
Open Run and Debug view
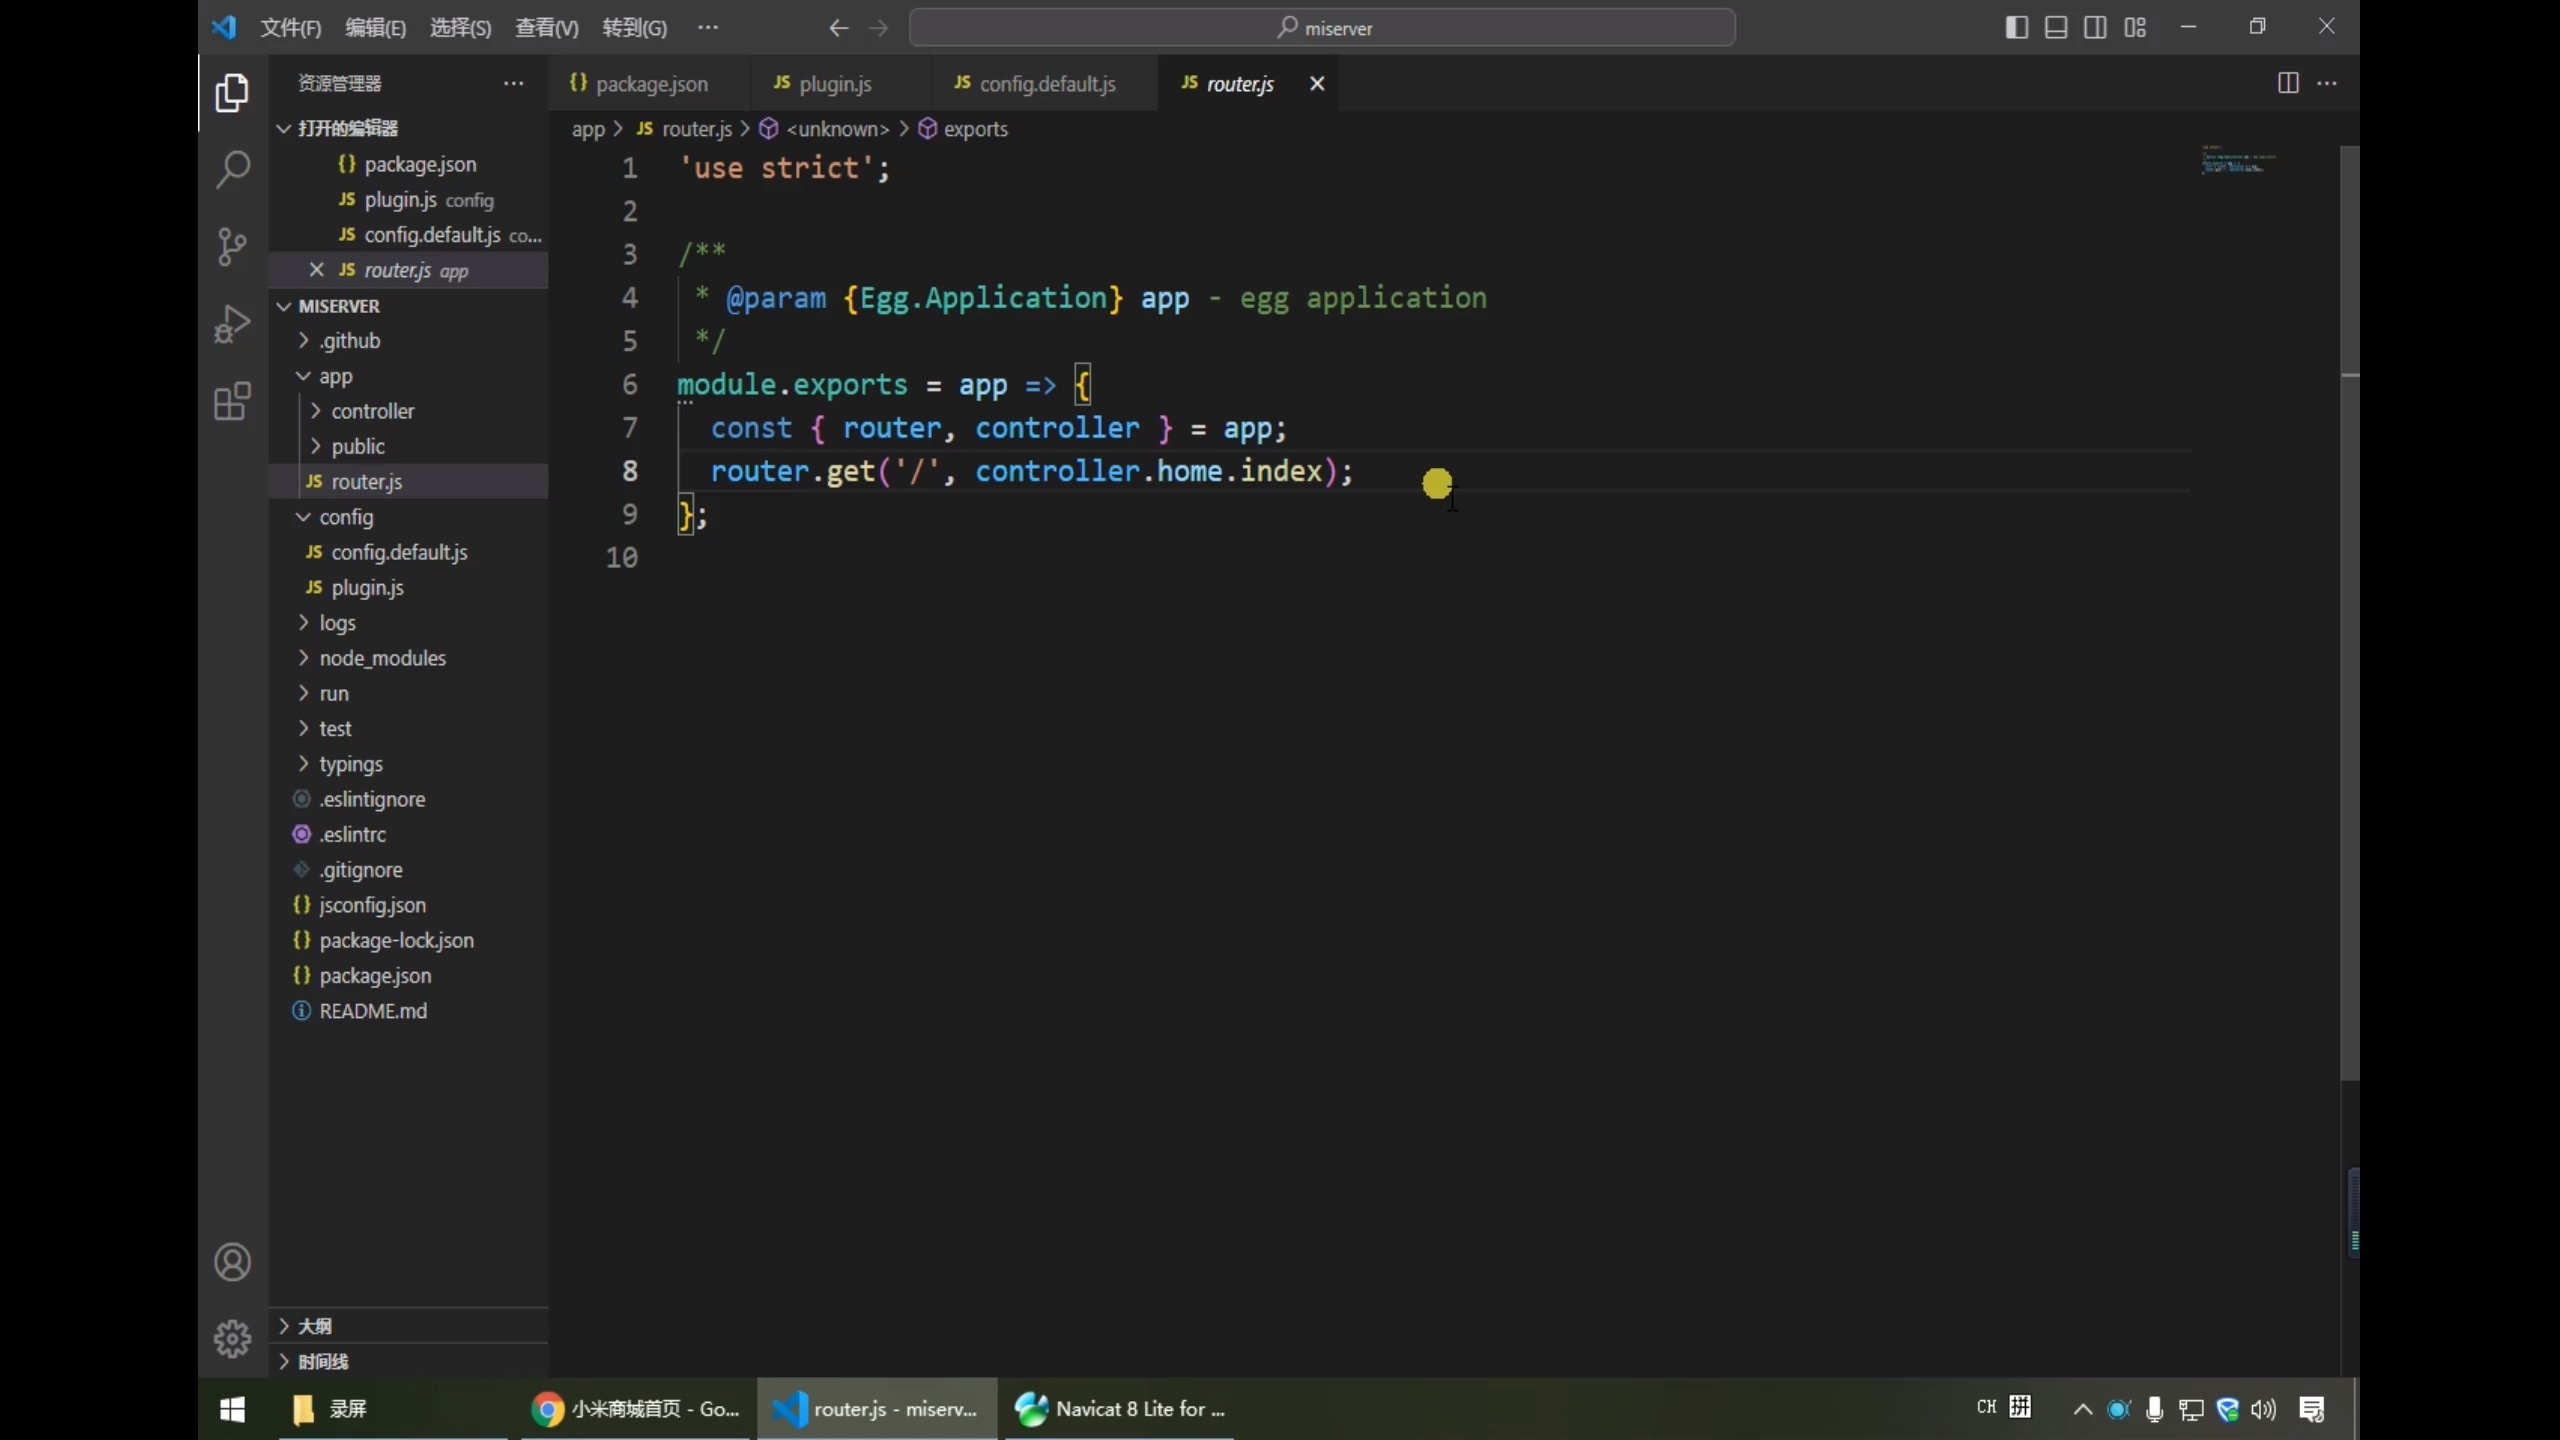pyautogui.click(x=232, y=324)
